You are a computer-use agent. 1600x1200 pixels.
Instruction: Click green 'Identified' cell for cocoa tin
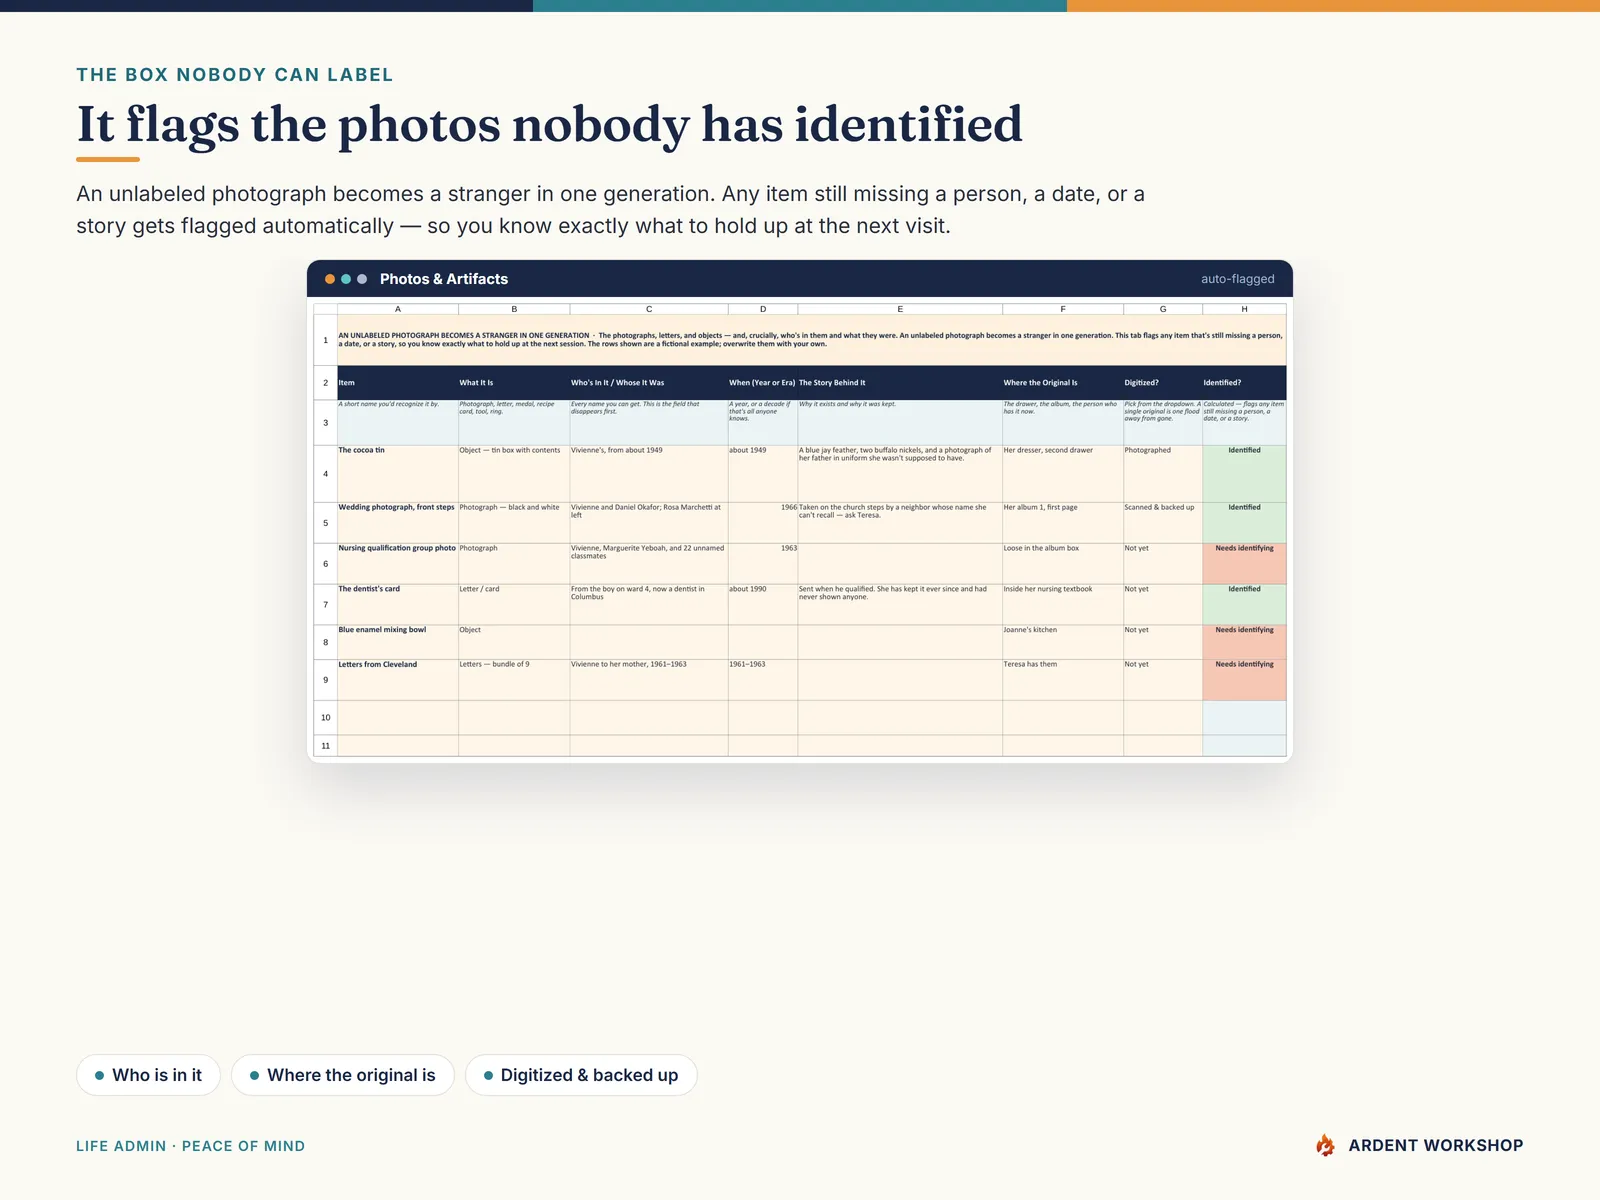pyautogui.click(x=1244, y=473)
